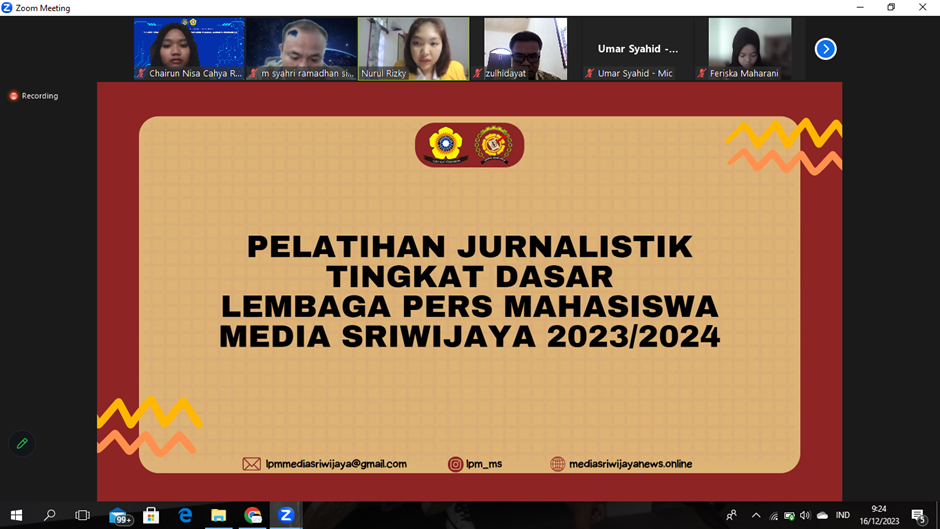940x529 pixels.
Task: Open Task View on the taskbar
Action: click(83, 515)
